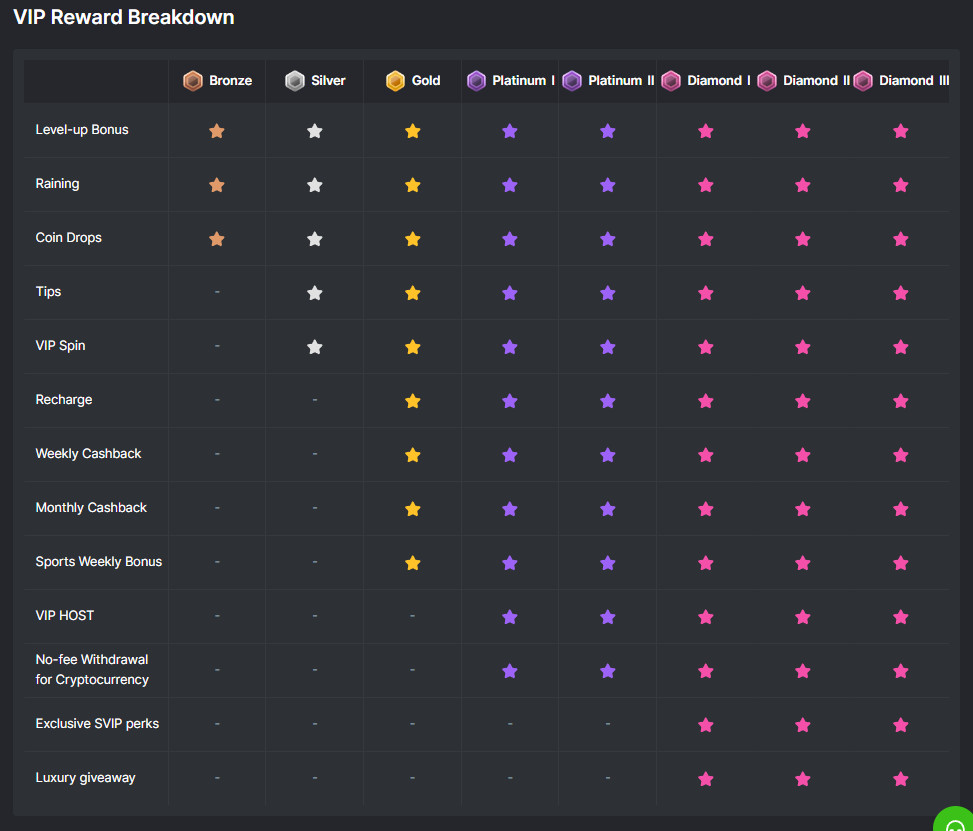Click the Diamond I tier badge icon

pyautogui.click(x=671, y=81)
